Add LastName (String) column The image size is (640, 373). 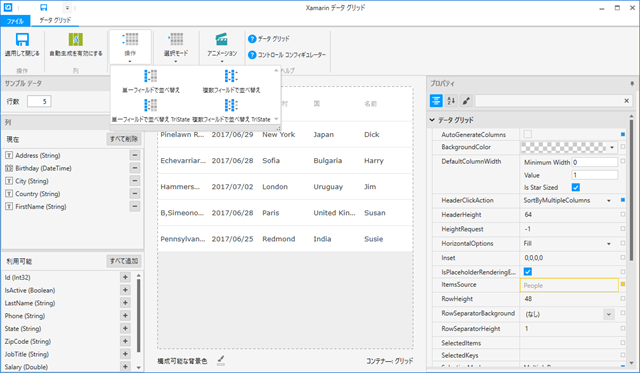coord(125,303)
